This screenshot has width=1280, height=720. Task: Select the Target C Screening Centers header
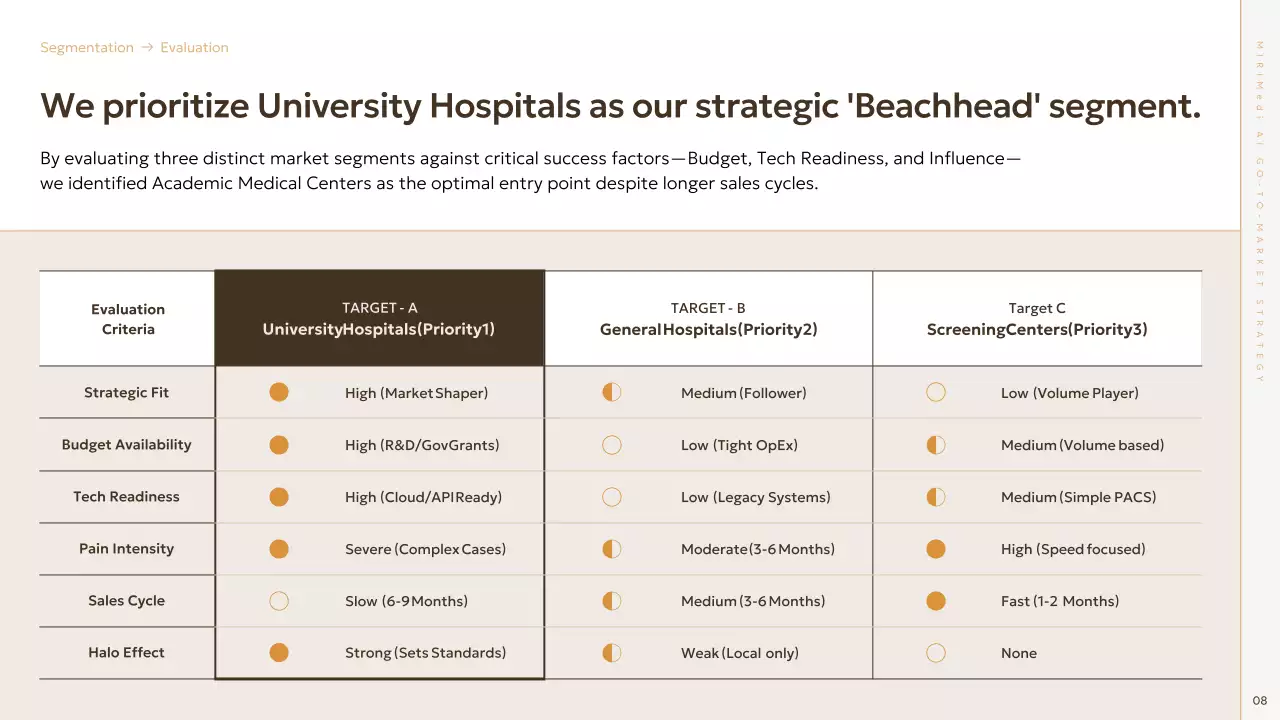[1037, 319]
